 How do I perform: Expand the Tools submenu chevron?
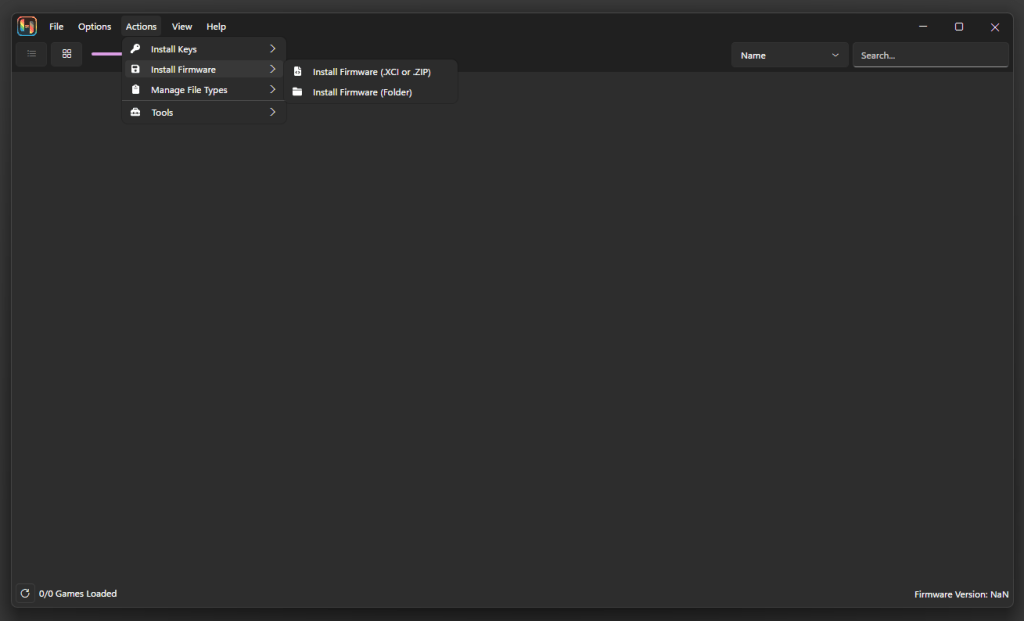(x=272, y=112)
